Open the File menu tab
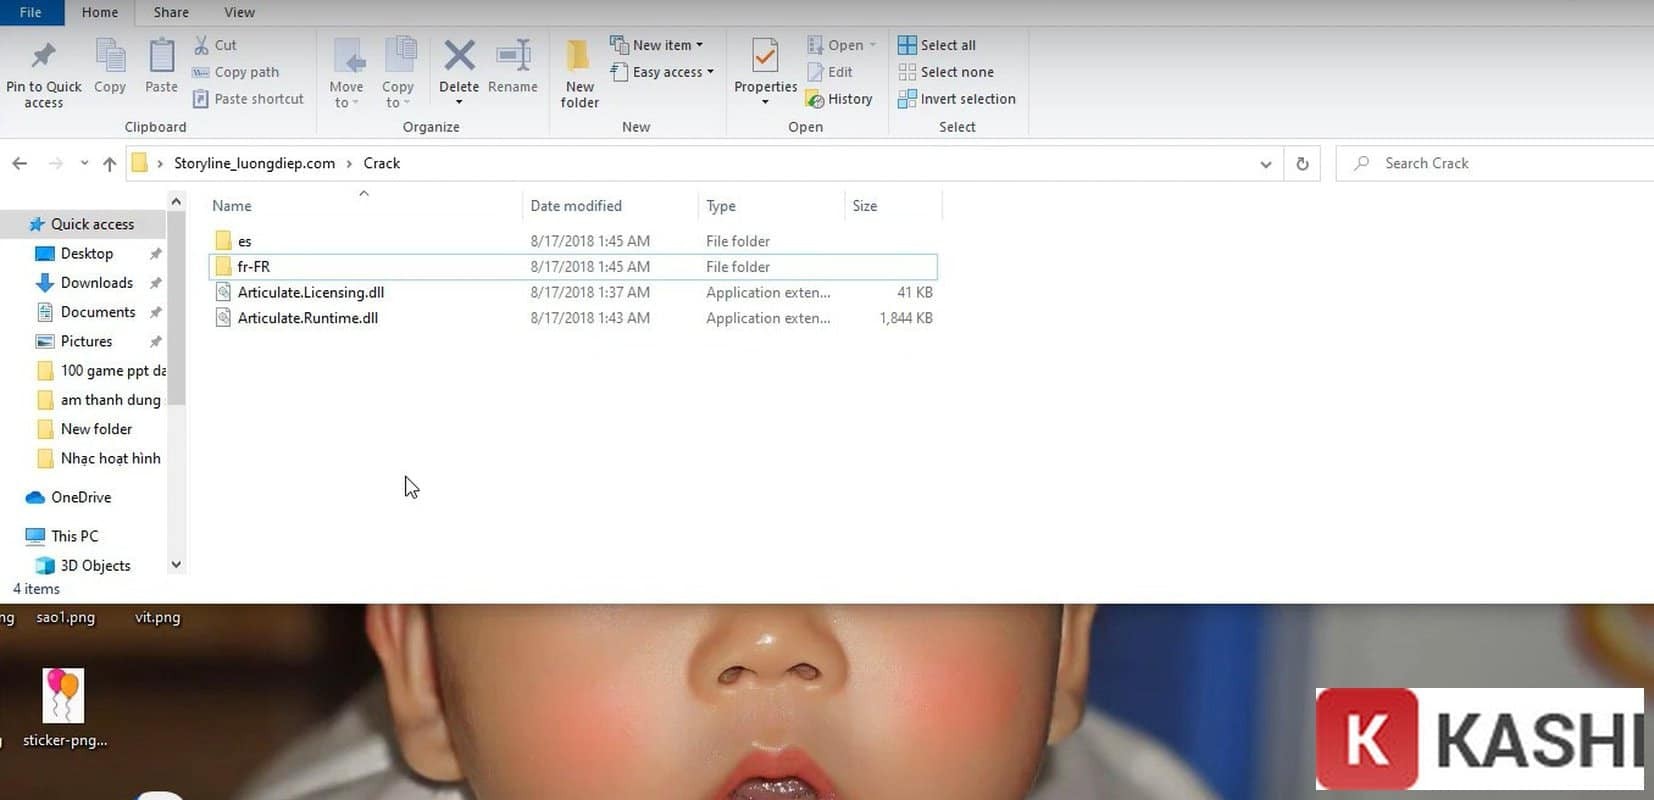This screenshot has width=1654, height=800. coord(31,12)
